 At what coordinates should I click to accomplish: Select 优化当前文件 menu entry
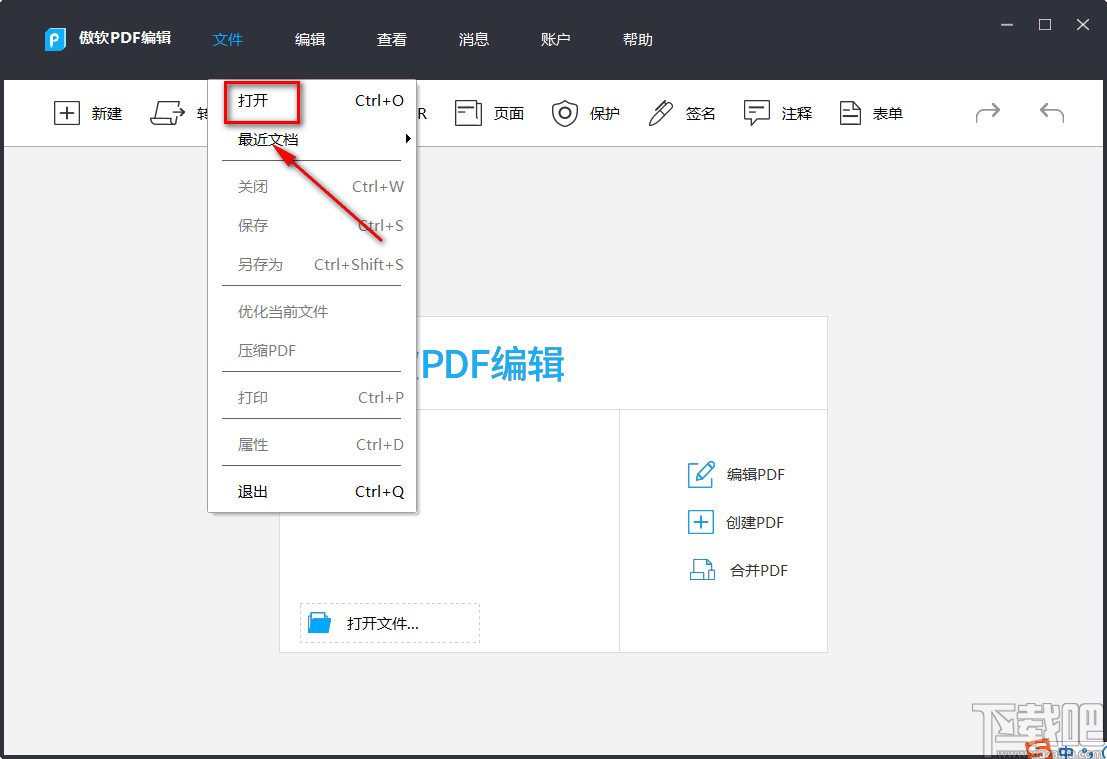312,312
